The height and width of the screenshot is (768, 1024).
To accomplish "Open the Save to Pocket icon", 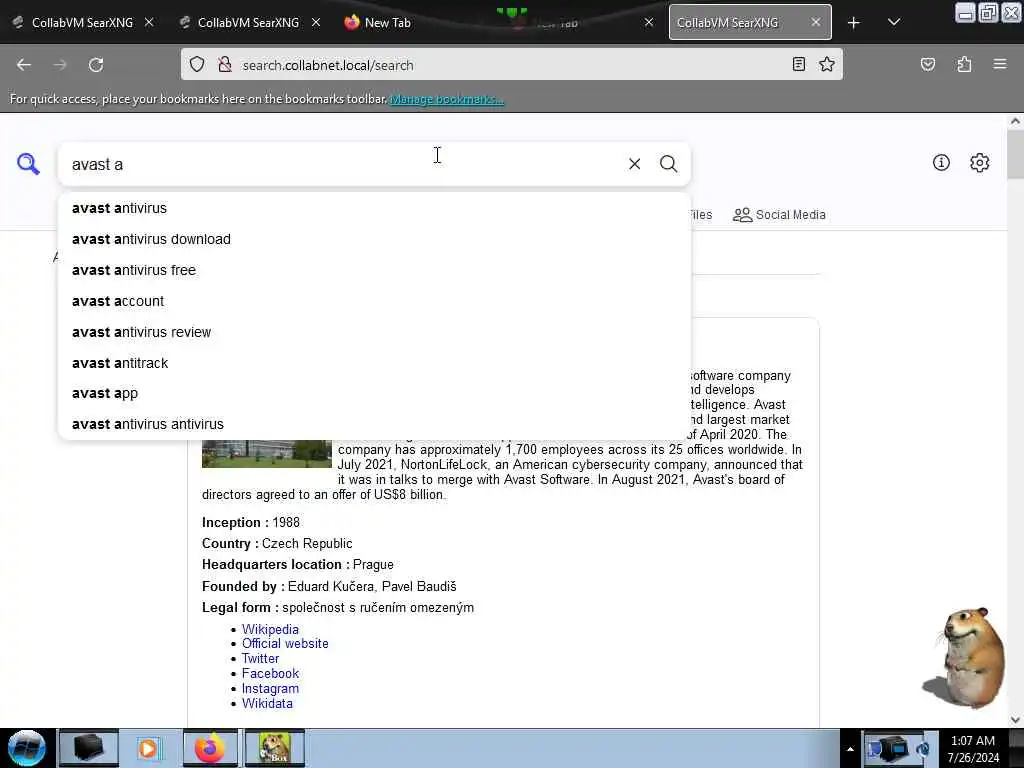I will click(927, 64).
